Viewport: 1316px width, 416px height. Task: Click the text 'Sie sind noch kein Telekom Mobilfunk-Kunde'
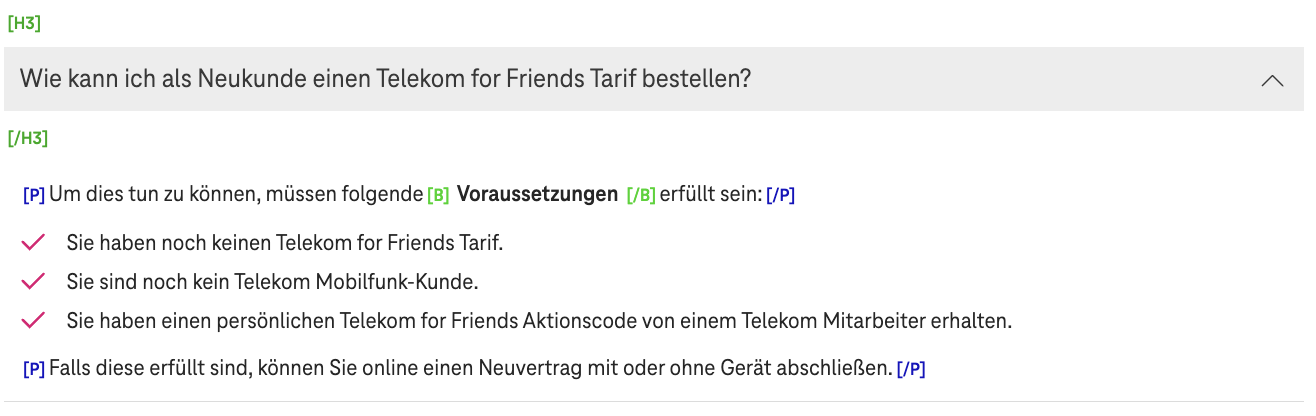[x=272, y=282]
